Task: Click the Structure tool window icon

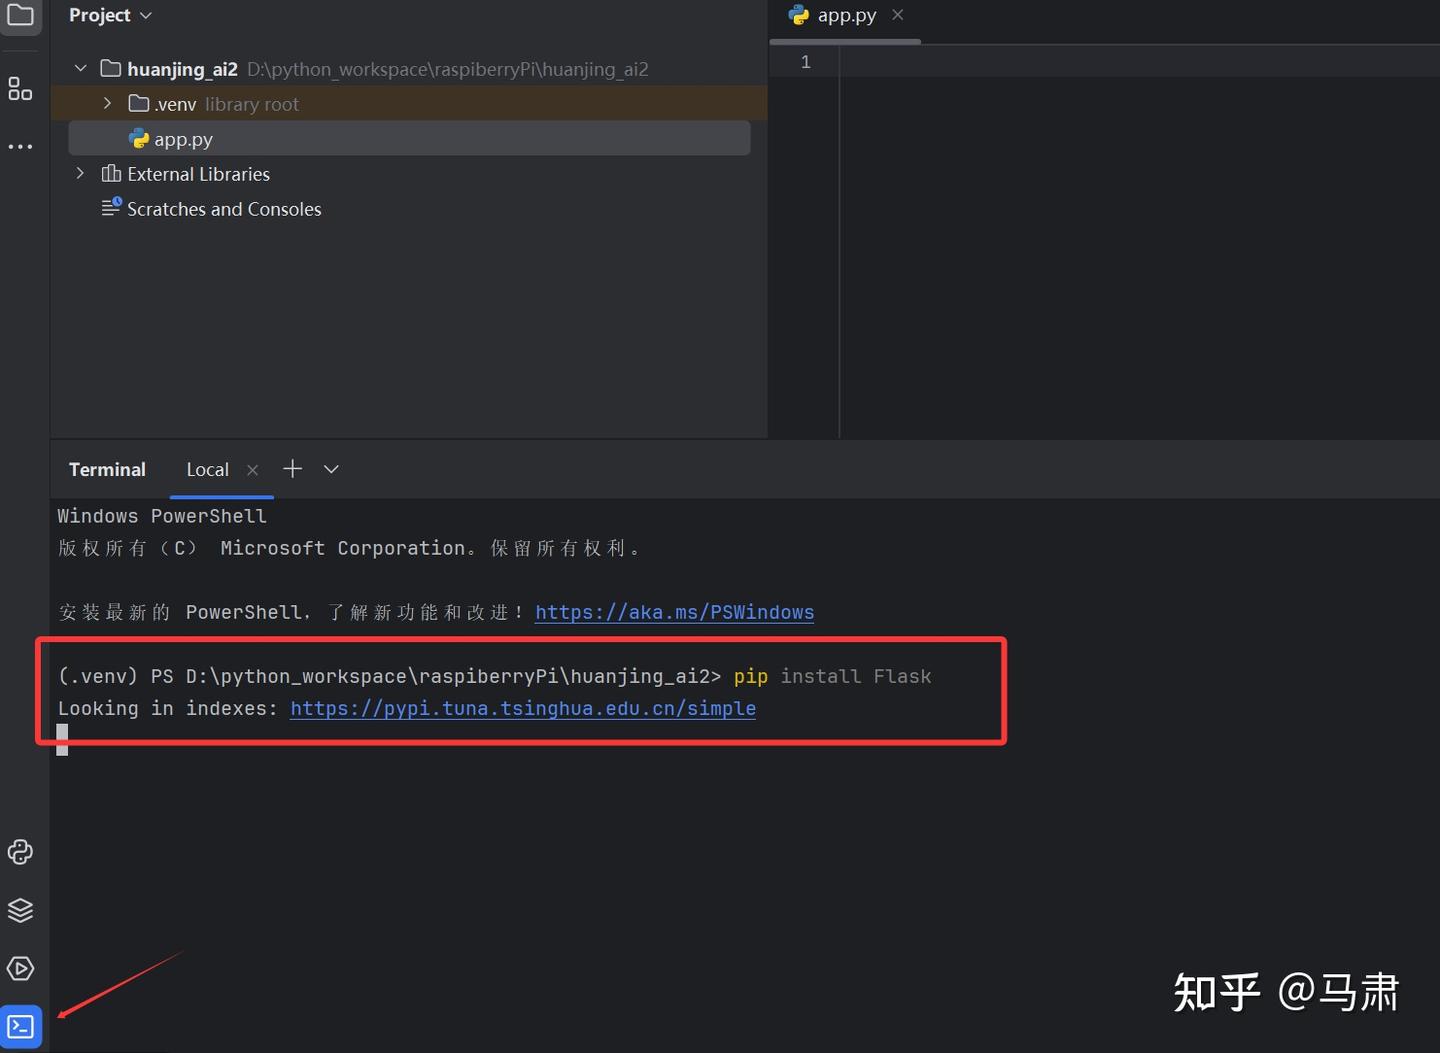Action: (x=20, y=88)
